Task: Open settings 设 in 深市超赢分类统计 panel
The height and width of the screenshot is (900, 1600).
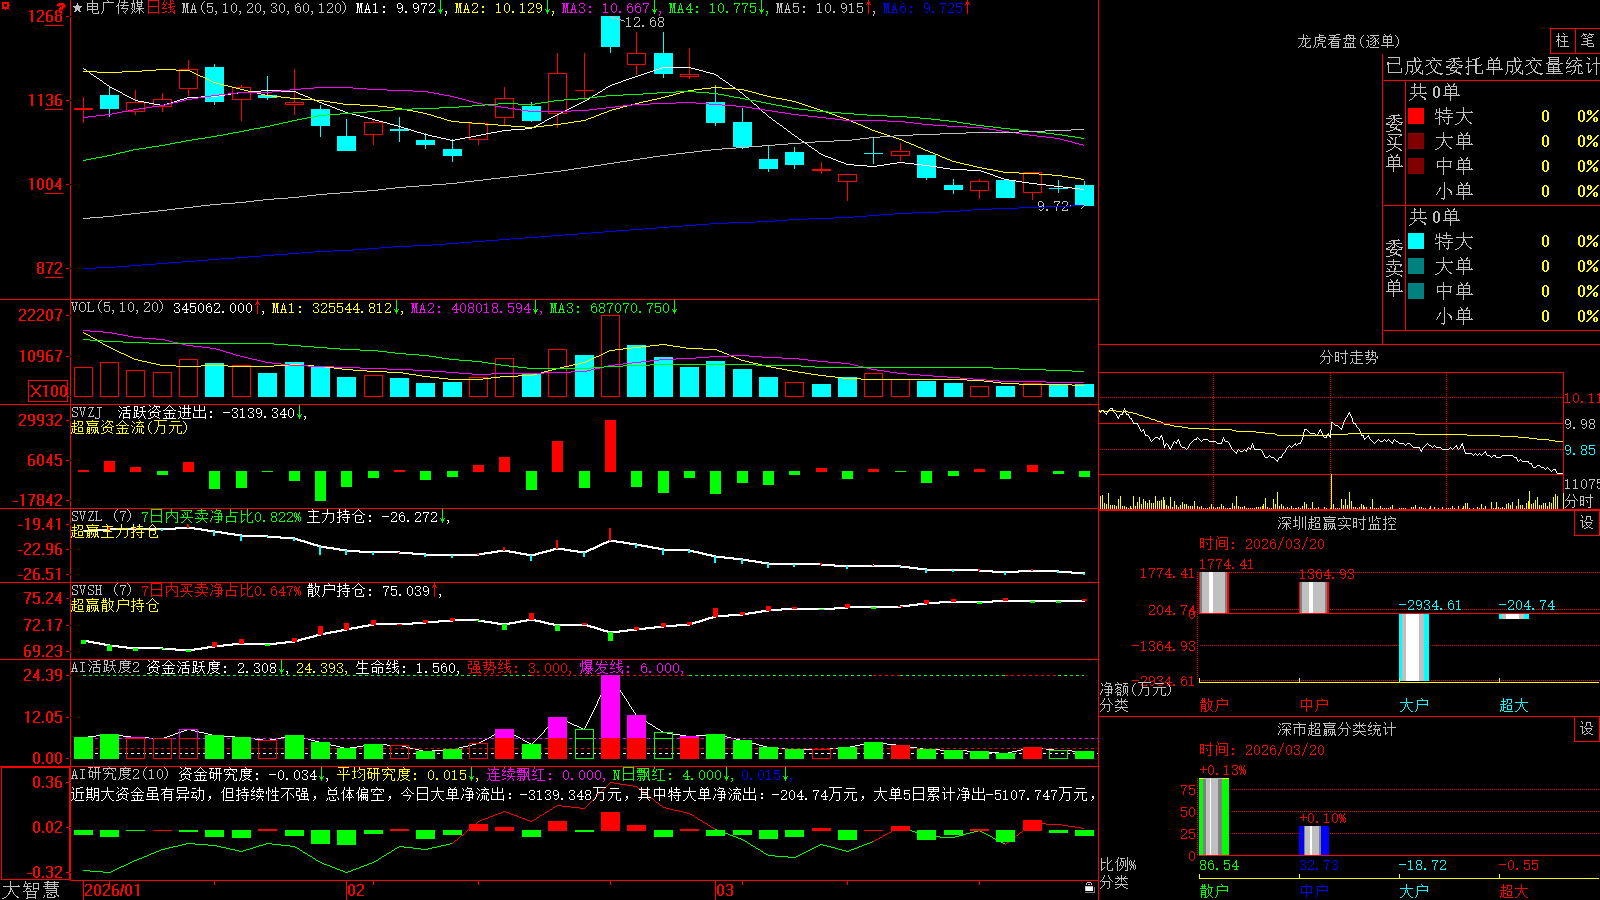Action: tap(1587, 729)
